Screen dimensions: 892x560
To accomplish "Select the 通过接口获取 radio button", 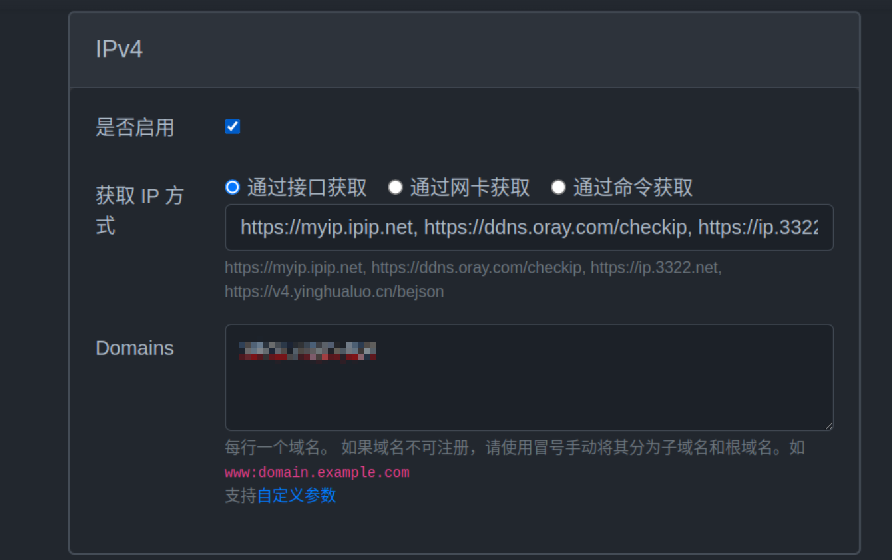I will point(232,187).
